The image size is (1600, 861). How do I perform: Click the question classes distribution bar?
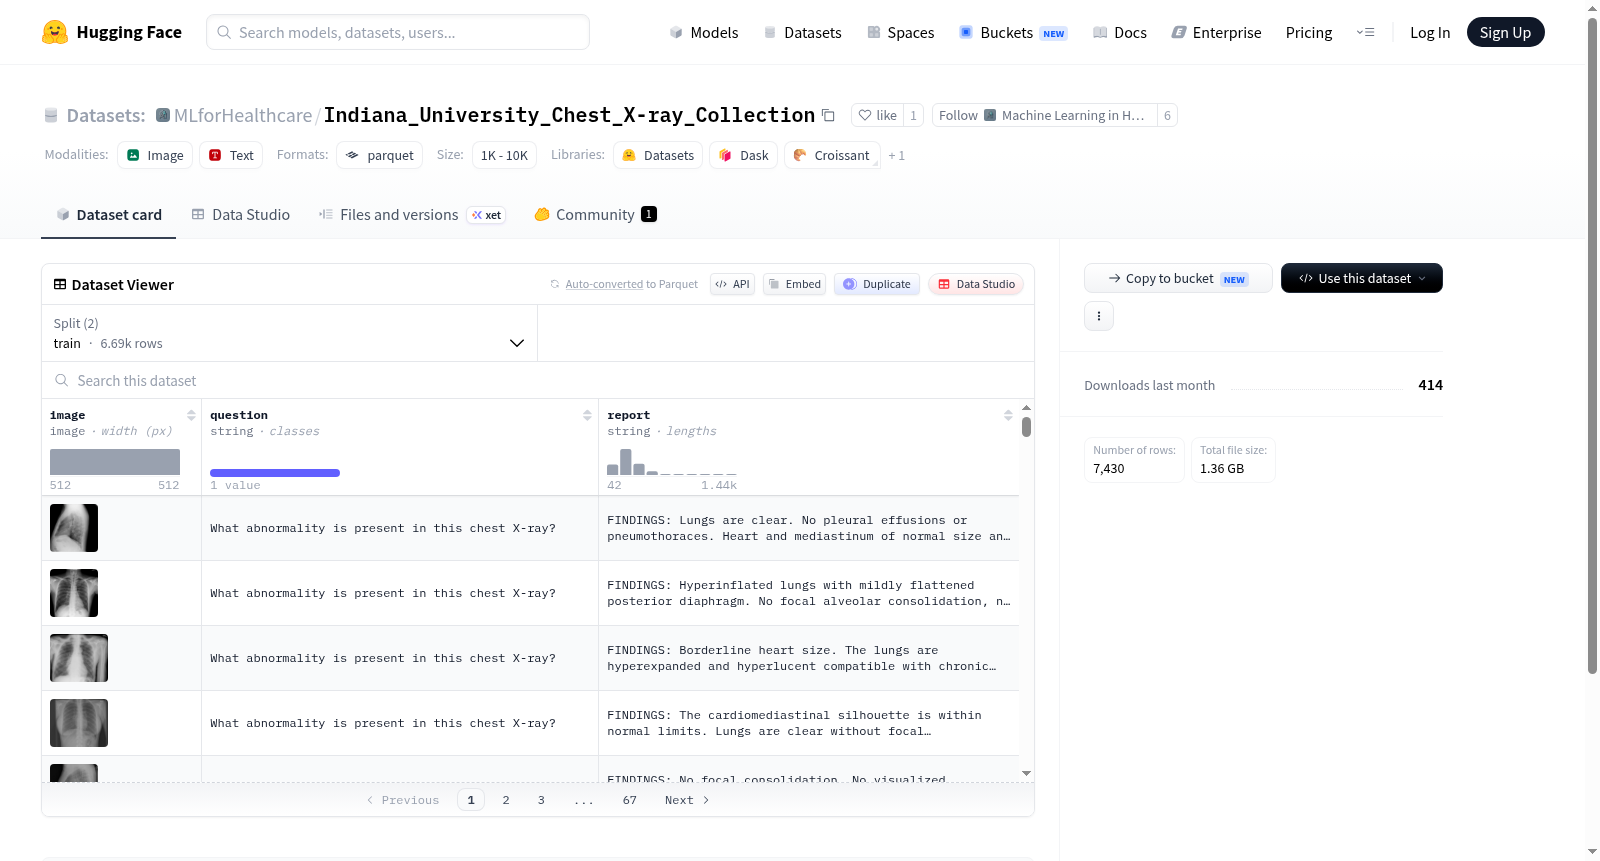pos(275,473)
